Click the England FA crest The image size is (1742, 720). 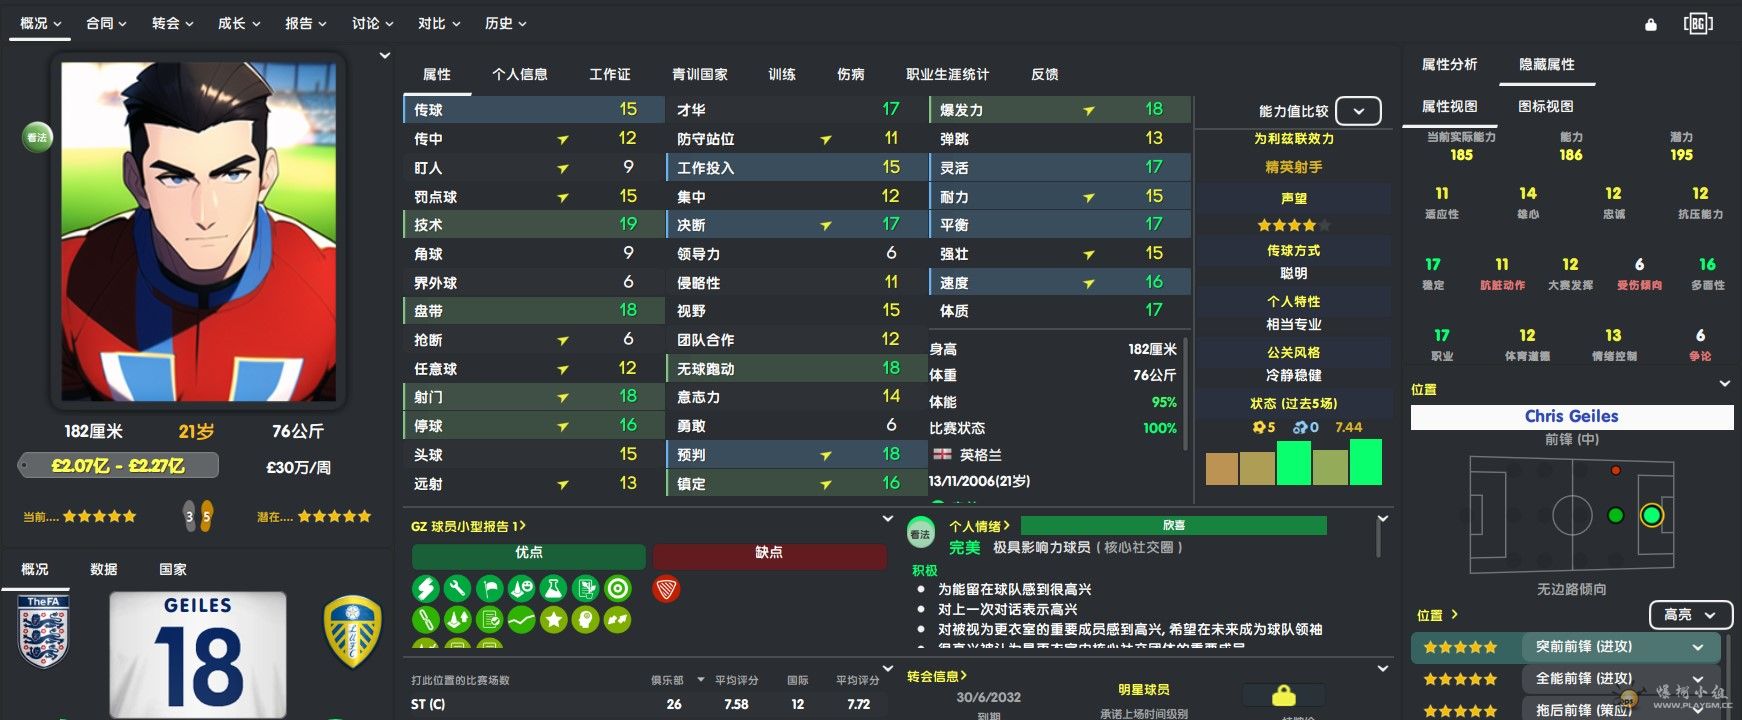point(43,631)
